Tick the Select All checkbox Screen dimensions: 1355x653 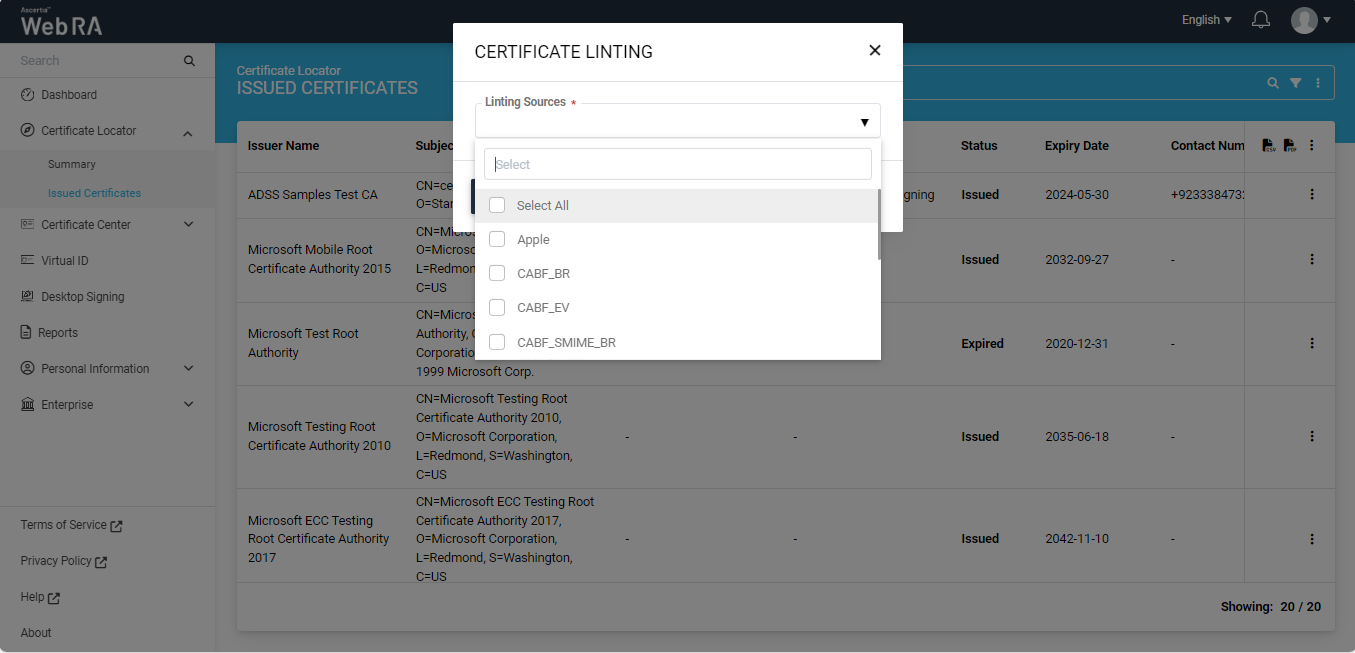coord(497,206)
